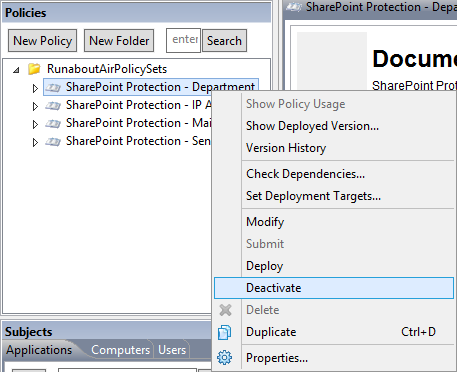Expand SharePoint Protection - Mai policy

[35, 124]
